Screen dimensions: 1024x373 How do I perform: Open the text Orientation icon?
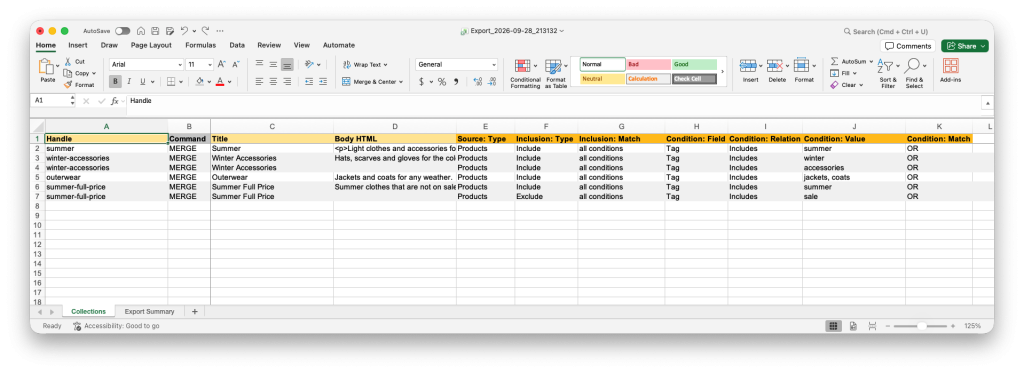coord(309,65)
